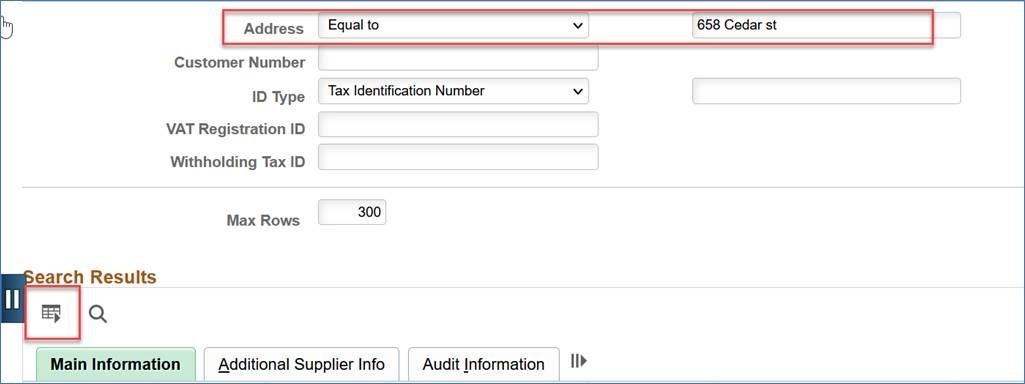
Task: Click the Search Results heading
Action: [x=90, y=277]
